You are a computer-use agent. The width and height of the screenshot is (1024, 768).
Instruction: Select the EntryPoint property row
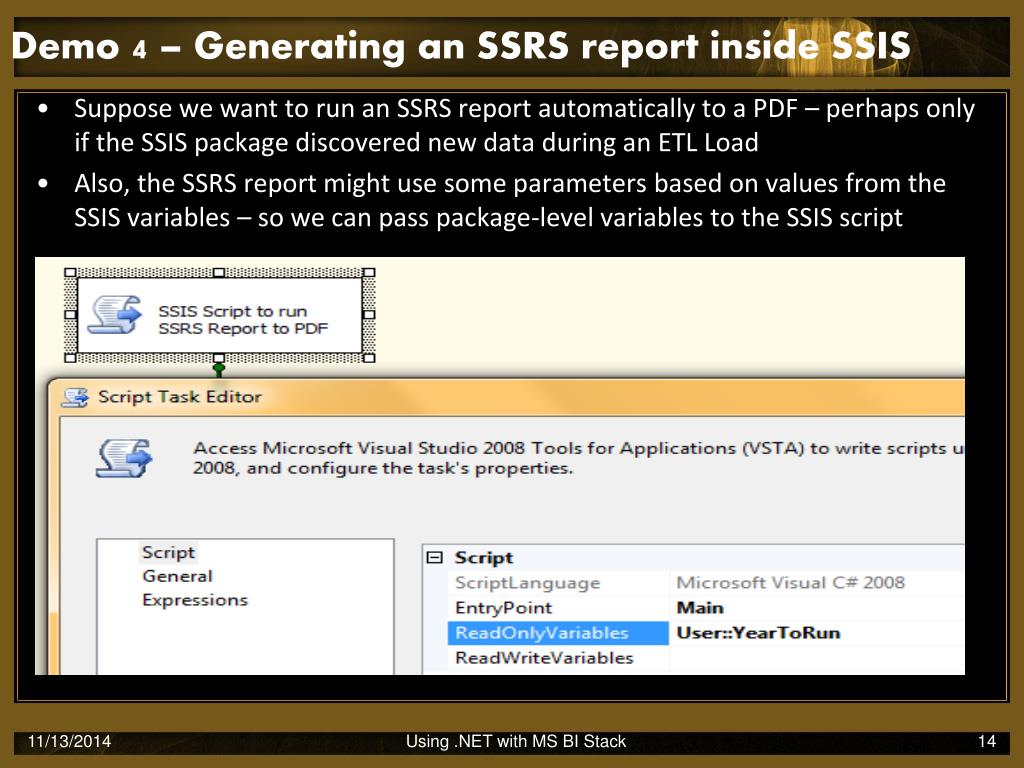[x=706, y=608]
